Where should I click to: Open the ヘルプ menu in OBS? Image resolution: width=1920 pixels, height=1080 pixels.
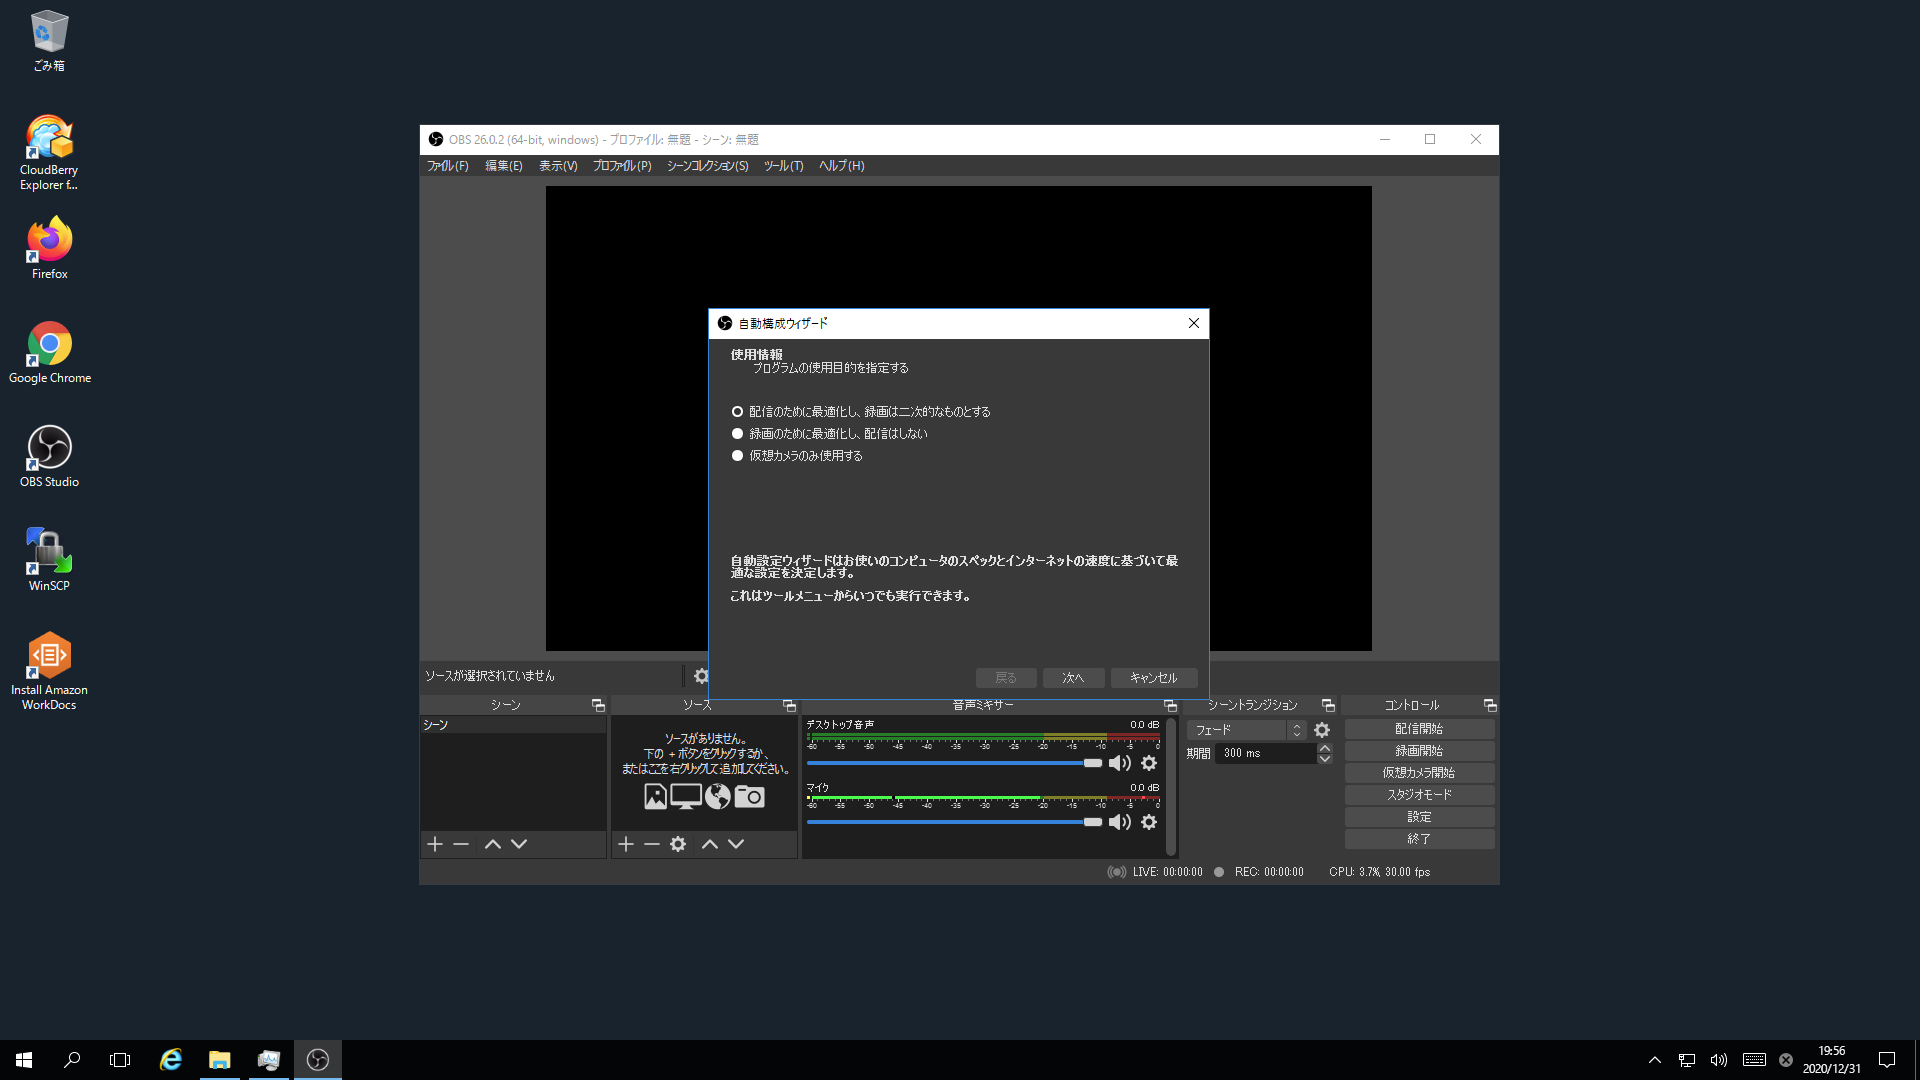840,165
